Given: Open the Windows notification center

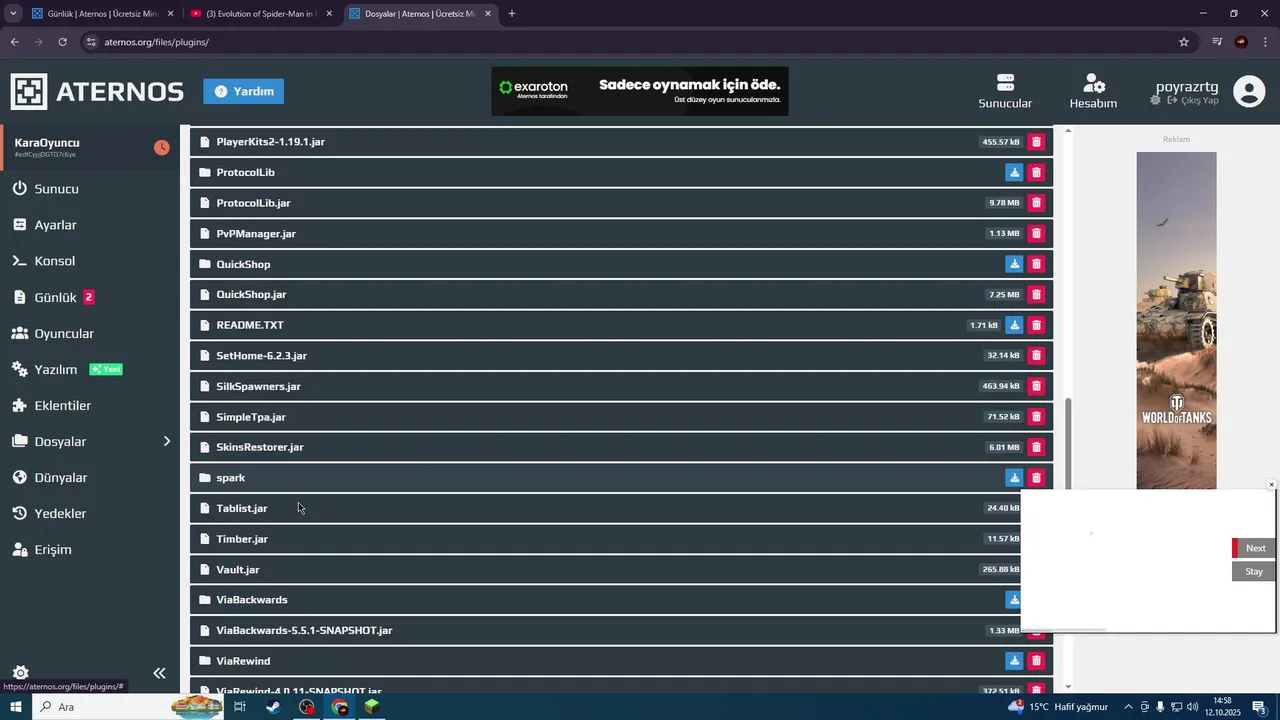Looking at the screenshot, I should click(x=1260, y=707).
